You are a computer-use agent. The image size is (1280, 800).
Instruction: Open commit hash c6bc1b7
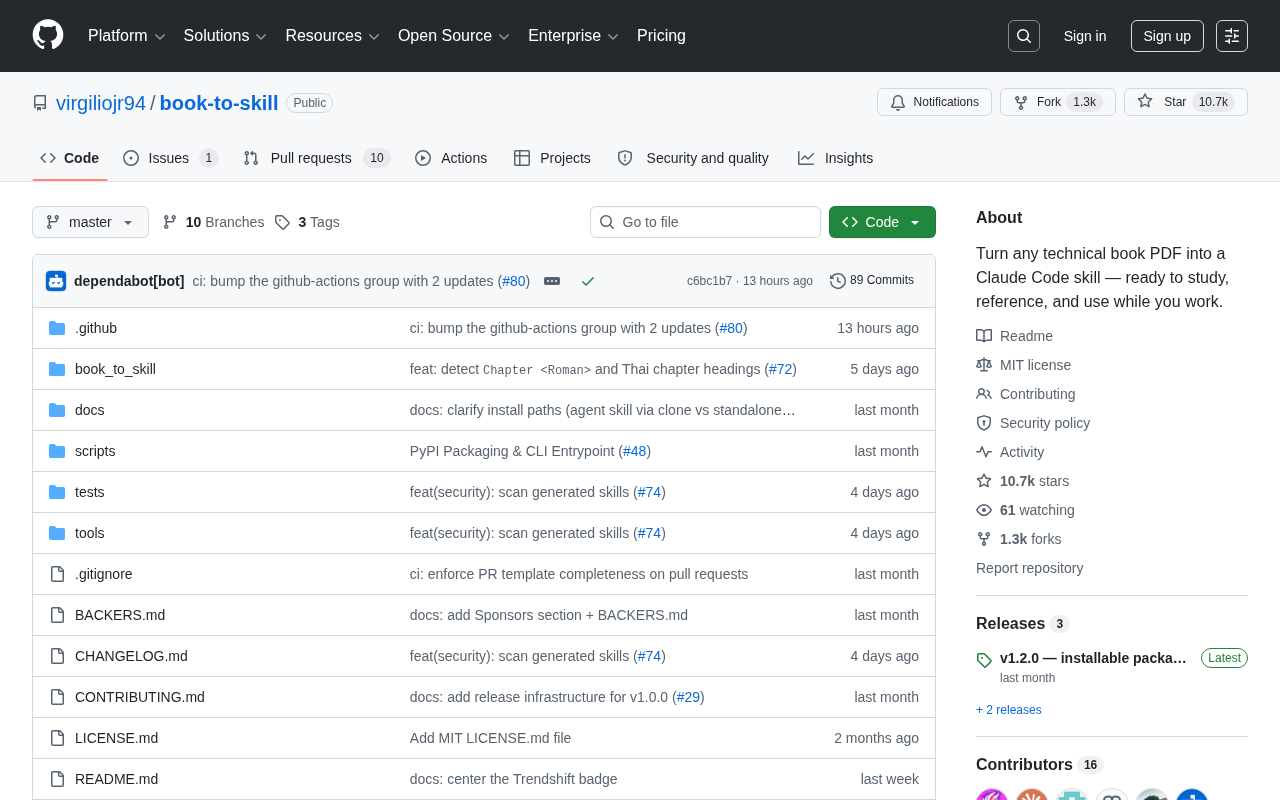[709, 281]
